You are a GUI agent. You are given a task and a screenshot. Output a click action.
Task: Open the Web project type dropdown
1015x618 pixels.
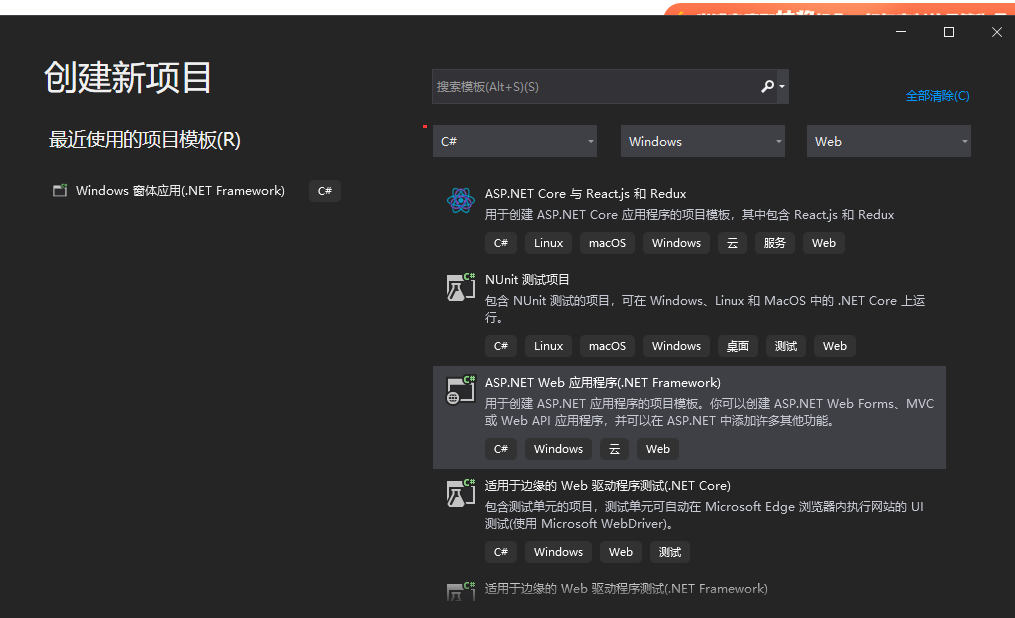[x=888, y=141]
